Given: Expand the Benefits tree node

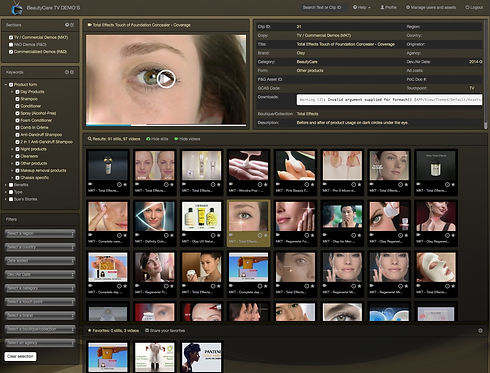Looking at the screenshot, I should 6,185.
